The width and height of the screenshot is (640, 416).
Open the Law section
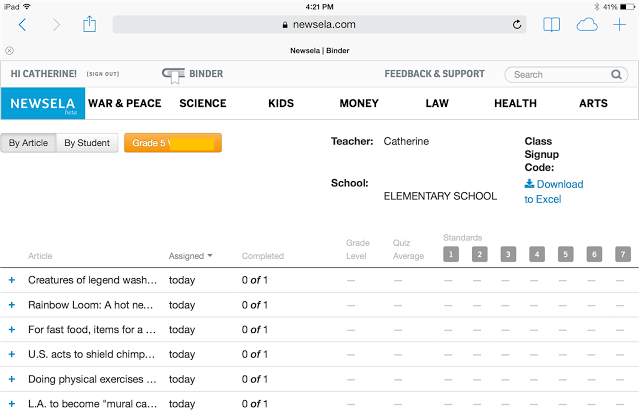[437, 103]
